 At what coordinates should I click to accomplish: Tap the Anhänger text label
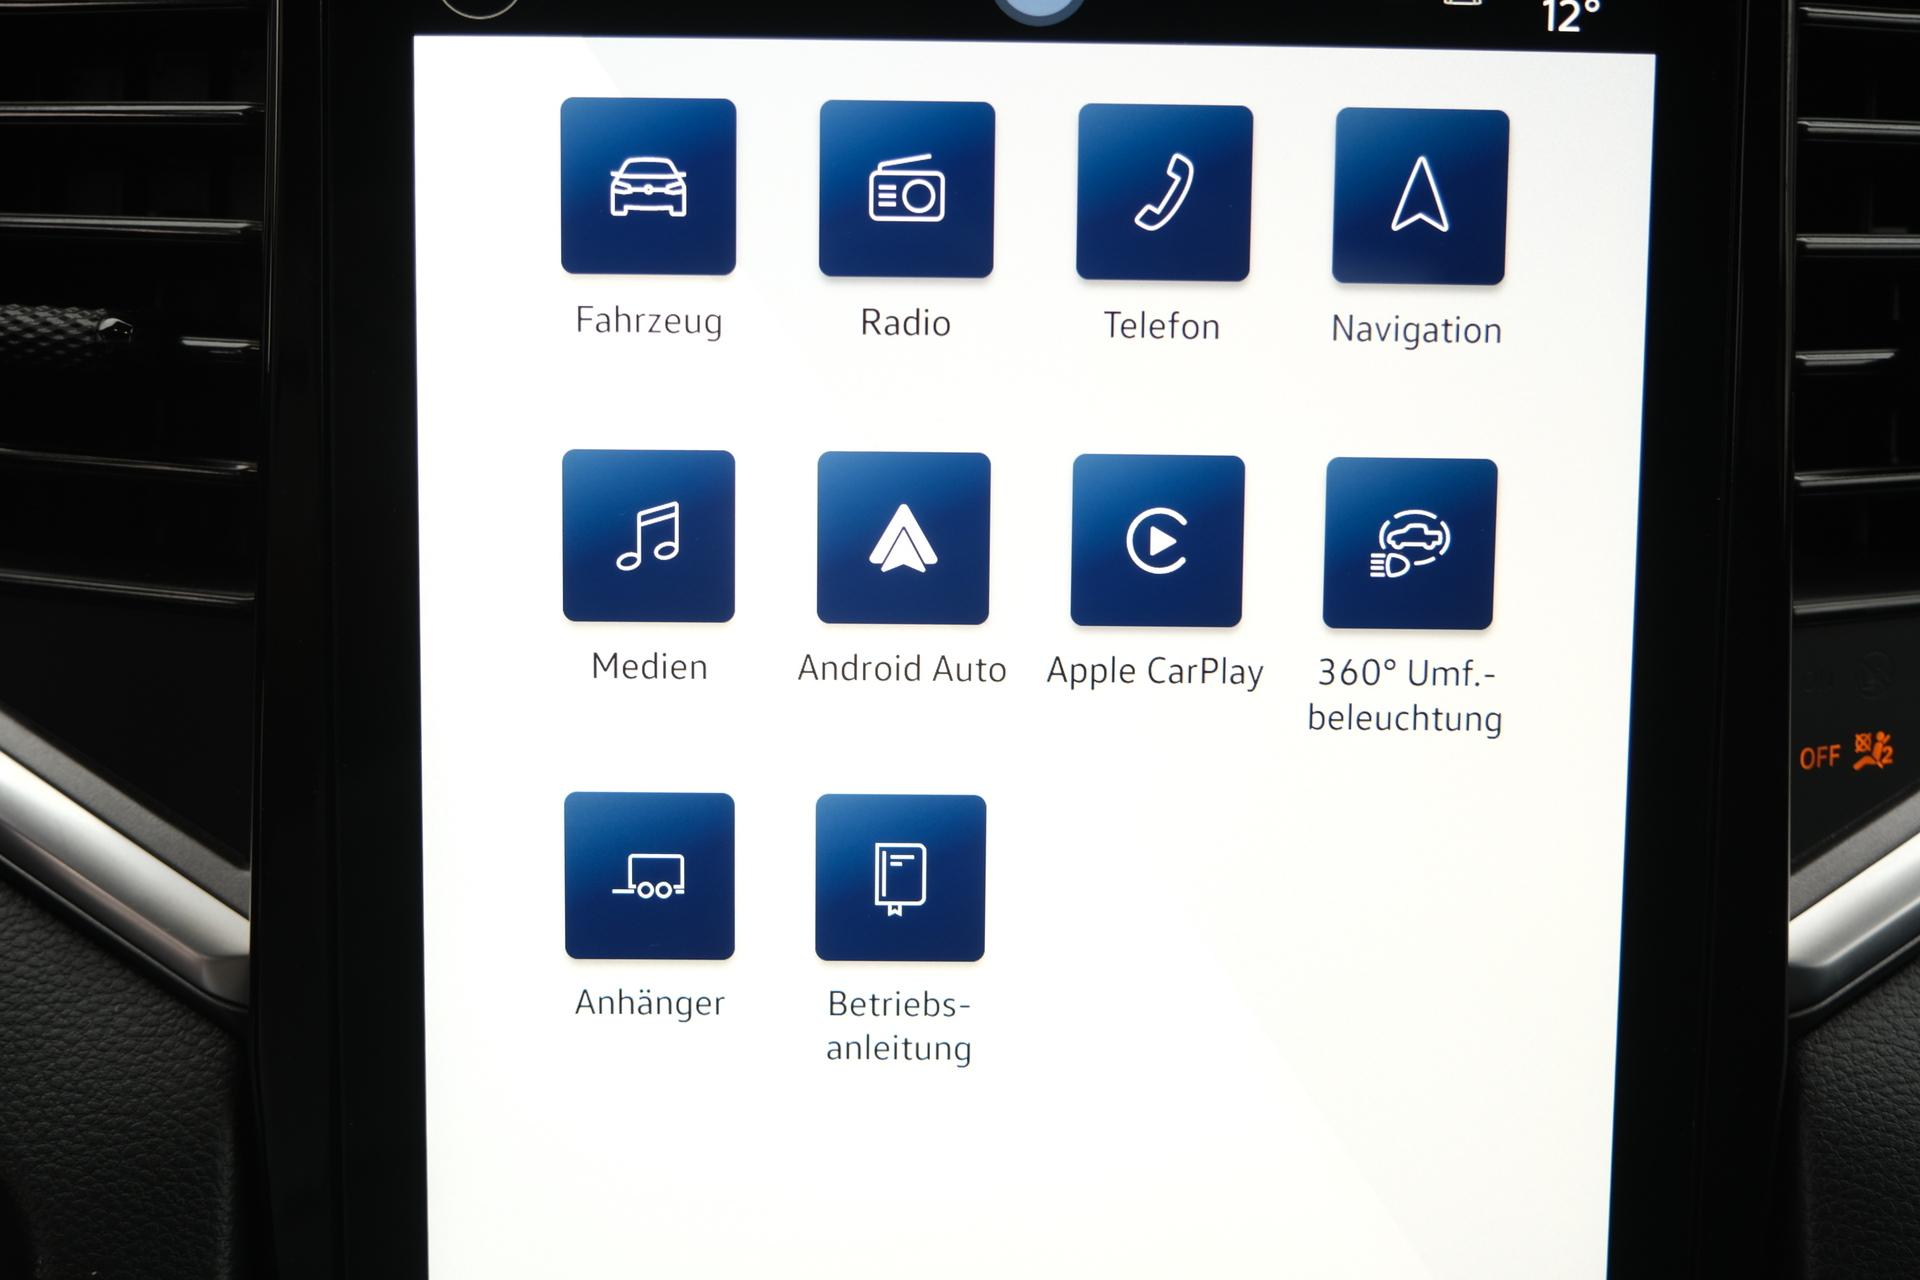click(x=649, y=1002)
